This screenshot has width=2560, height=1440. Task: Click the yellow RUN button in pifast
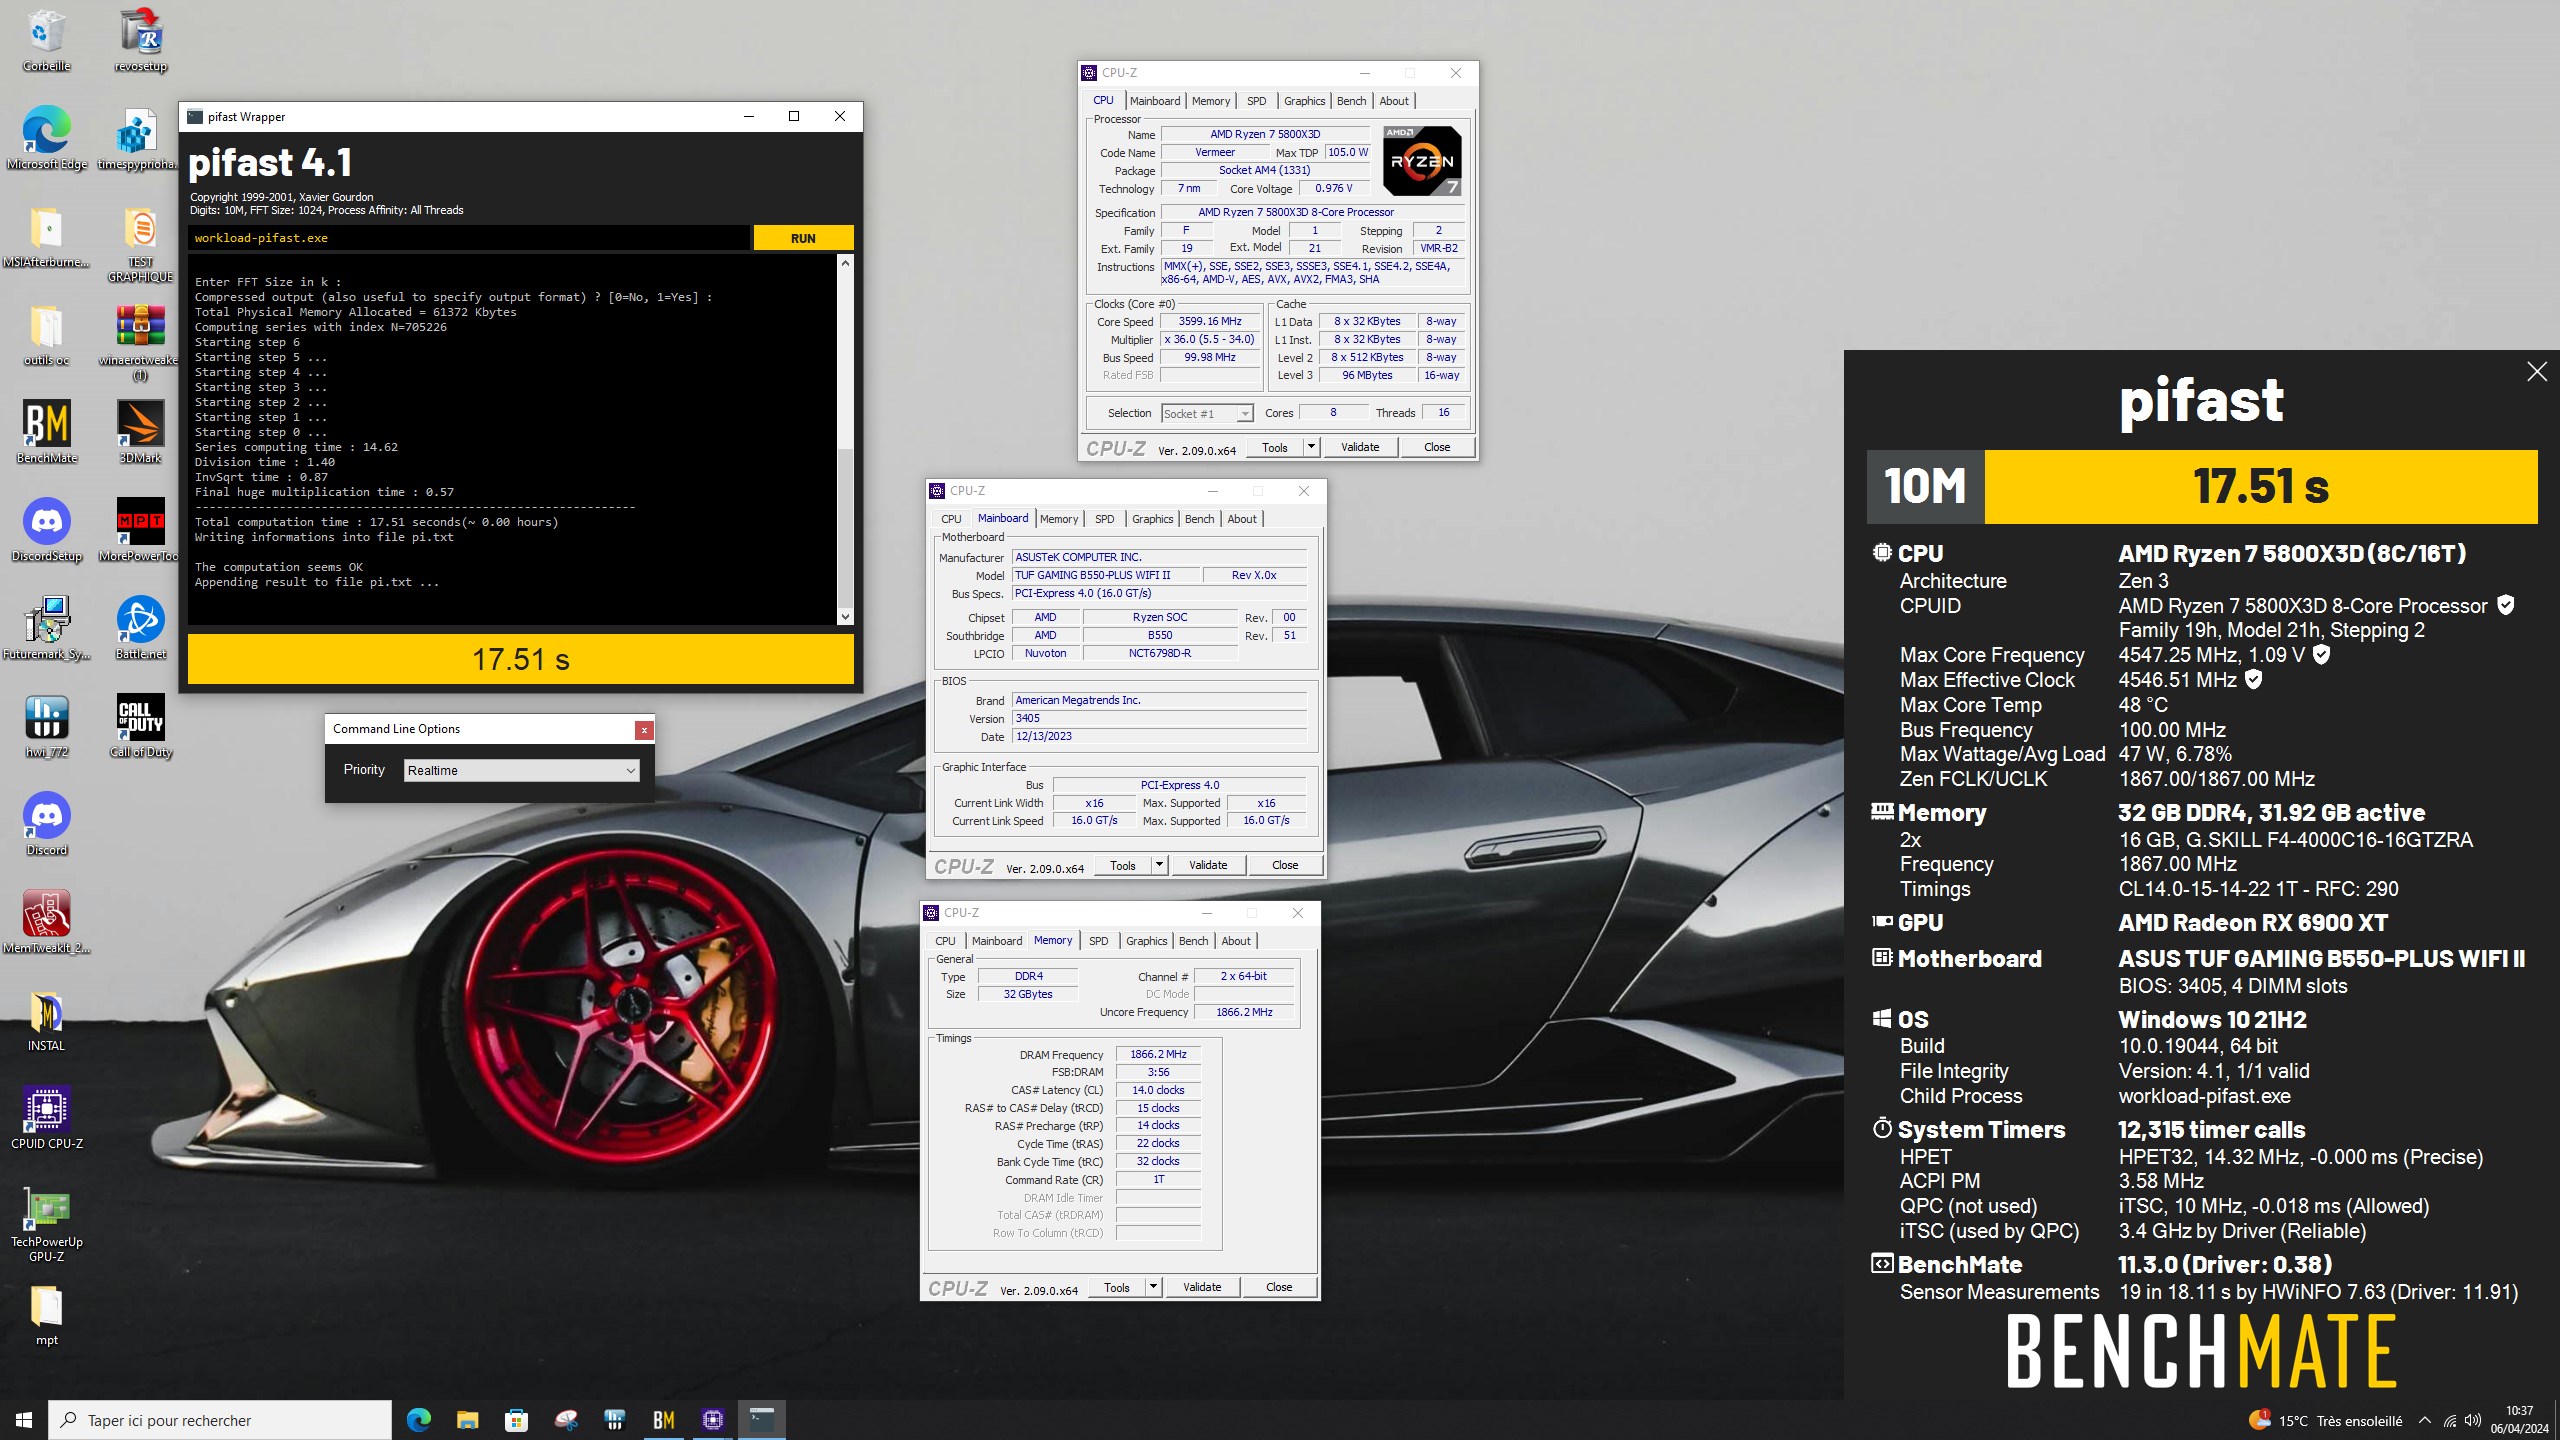click(803, 238)
